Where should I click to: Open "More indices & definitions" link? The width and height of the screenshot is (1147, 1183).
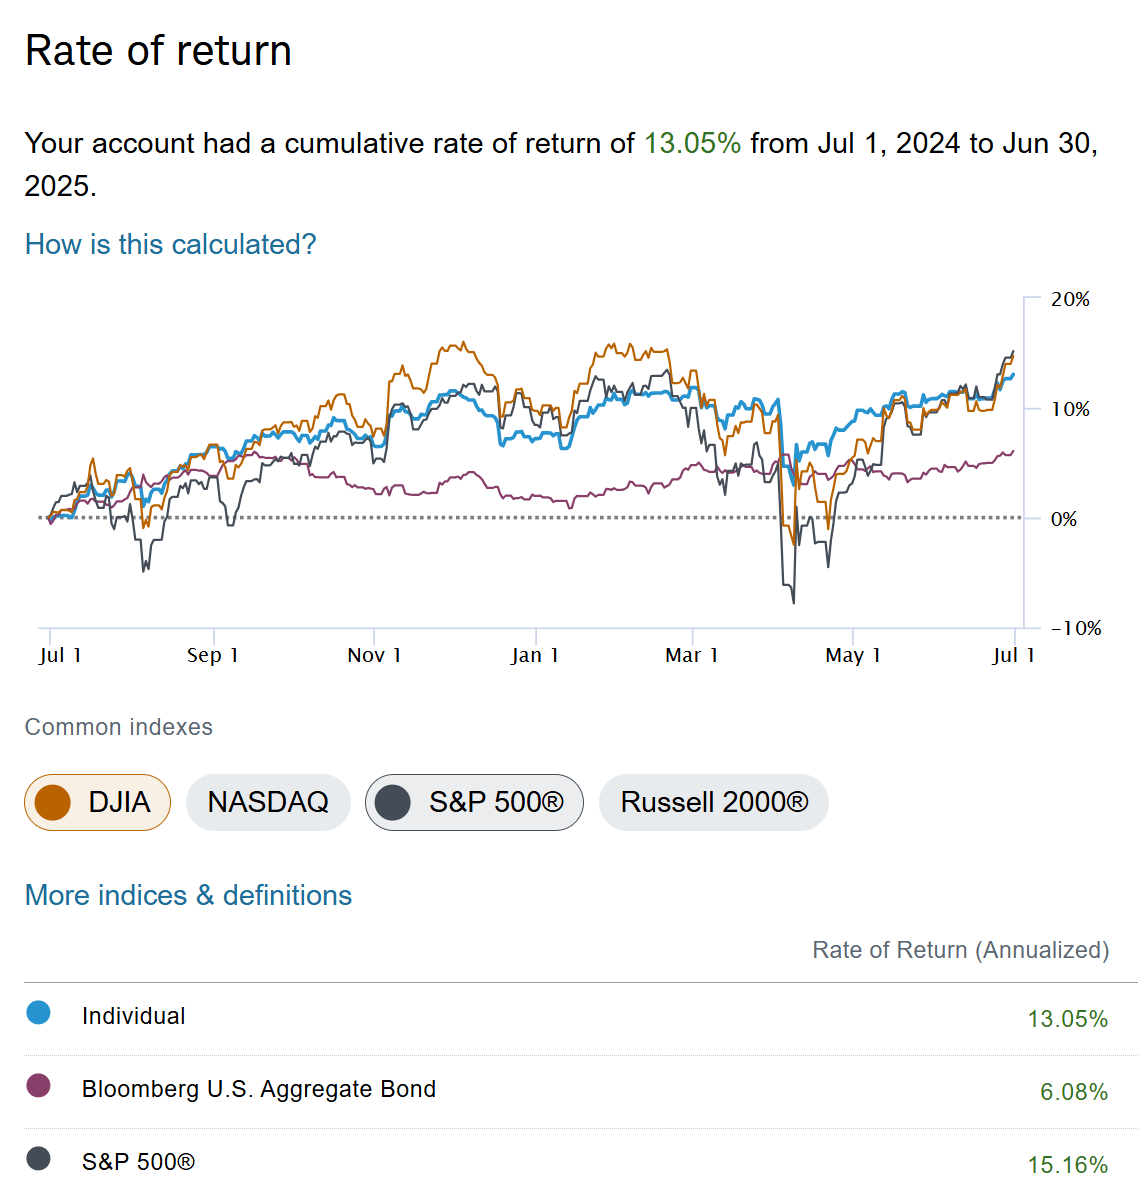tap(188, 895)
